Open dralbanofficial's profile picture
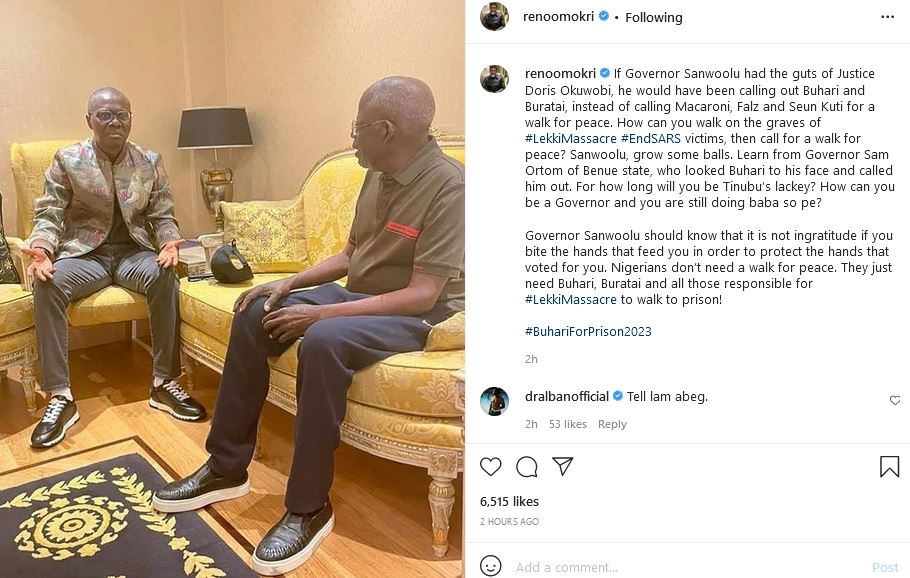 (494, 401)
